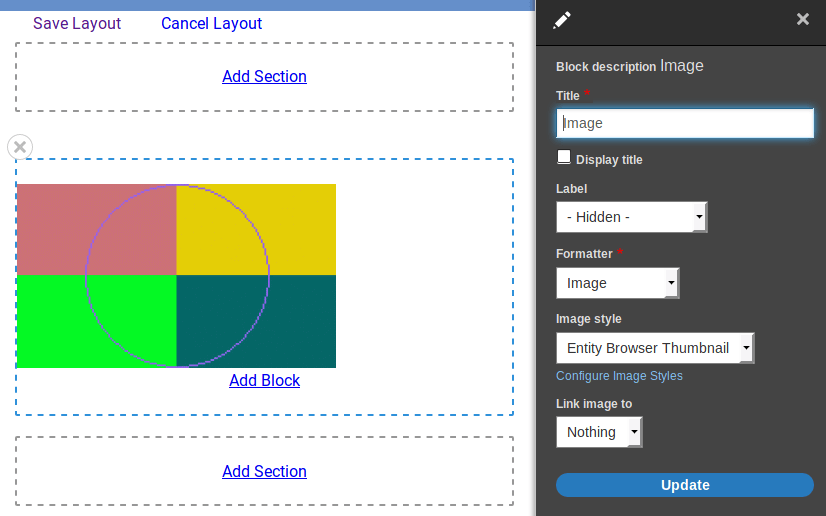The image size is (826, 516).
Task: Click the dark teal quadrant of the image
Action: [x=256, y=321]
